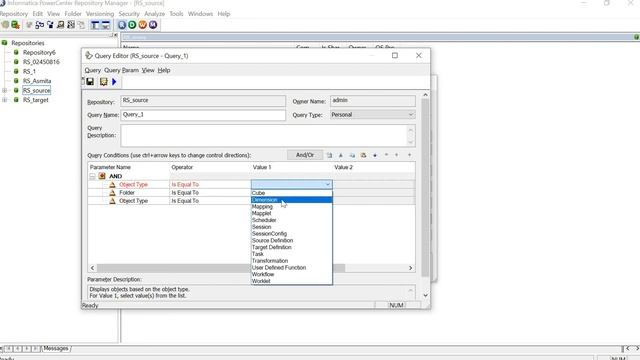Screen dimensions: 640x360
Task: Open the Repository Manager tool (R) icon
Action: point(122,25)
